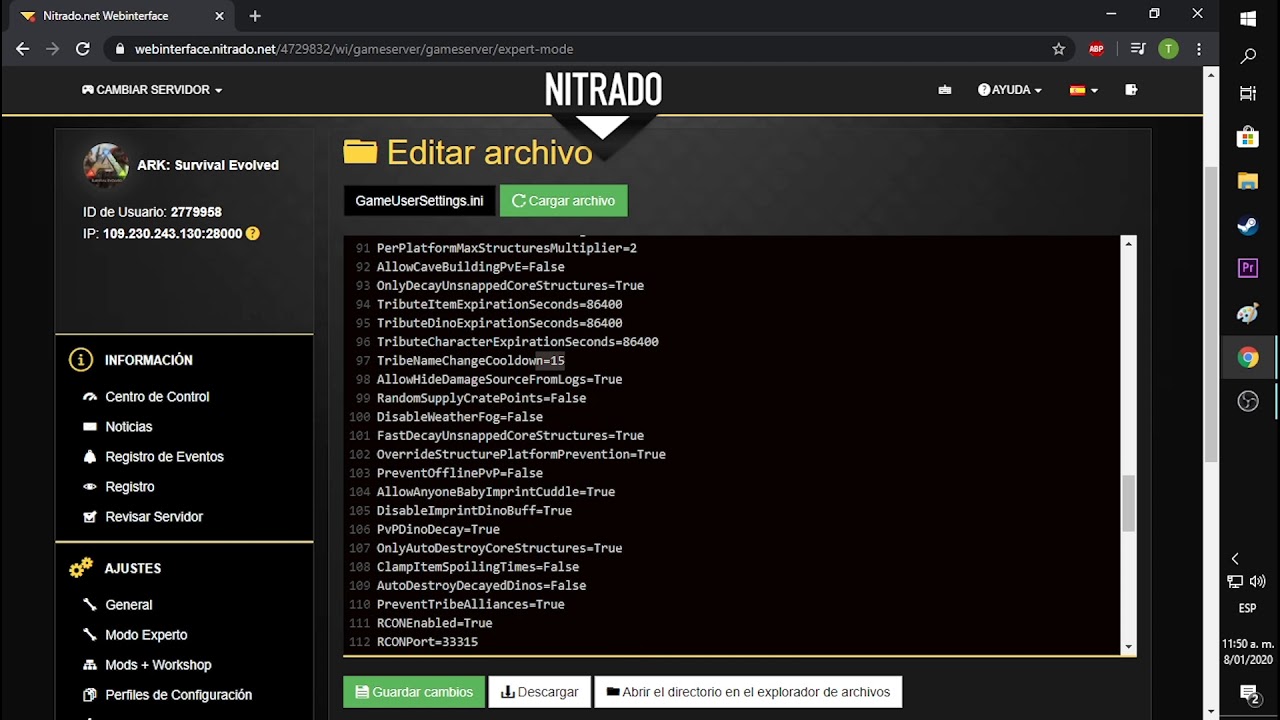Open Revisar Servidor in sidebar
The width and height of the screenshot is (1280, 720).
pyautogui.click(x=154, y=517)
